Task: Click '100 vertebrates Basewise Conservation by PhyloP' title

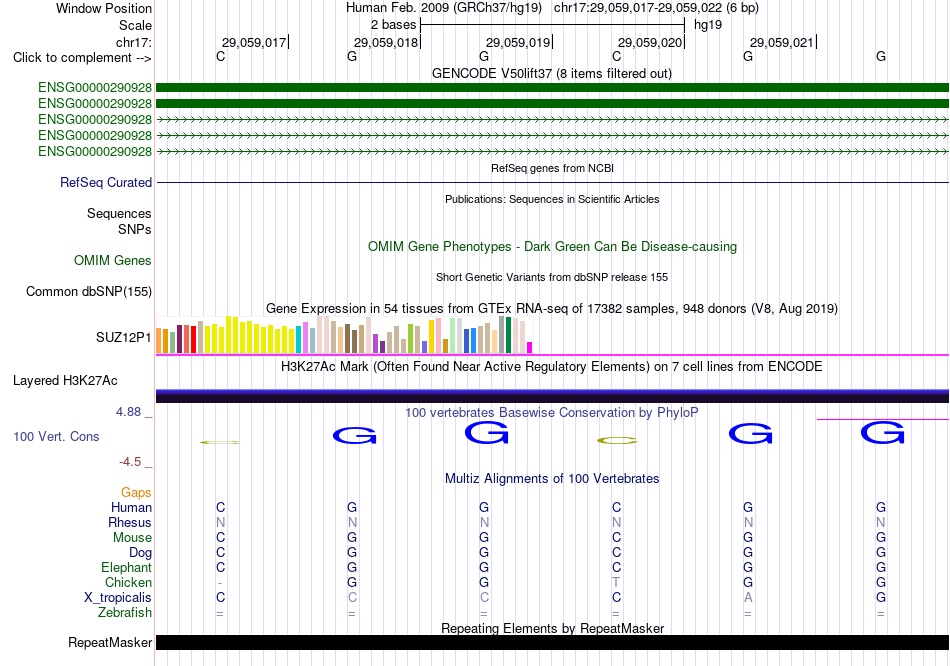Action: (551, 413)
